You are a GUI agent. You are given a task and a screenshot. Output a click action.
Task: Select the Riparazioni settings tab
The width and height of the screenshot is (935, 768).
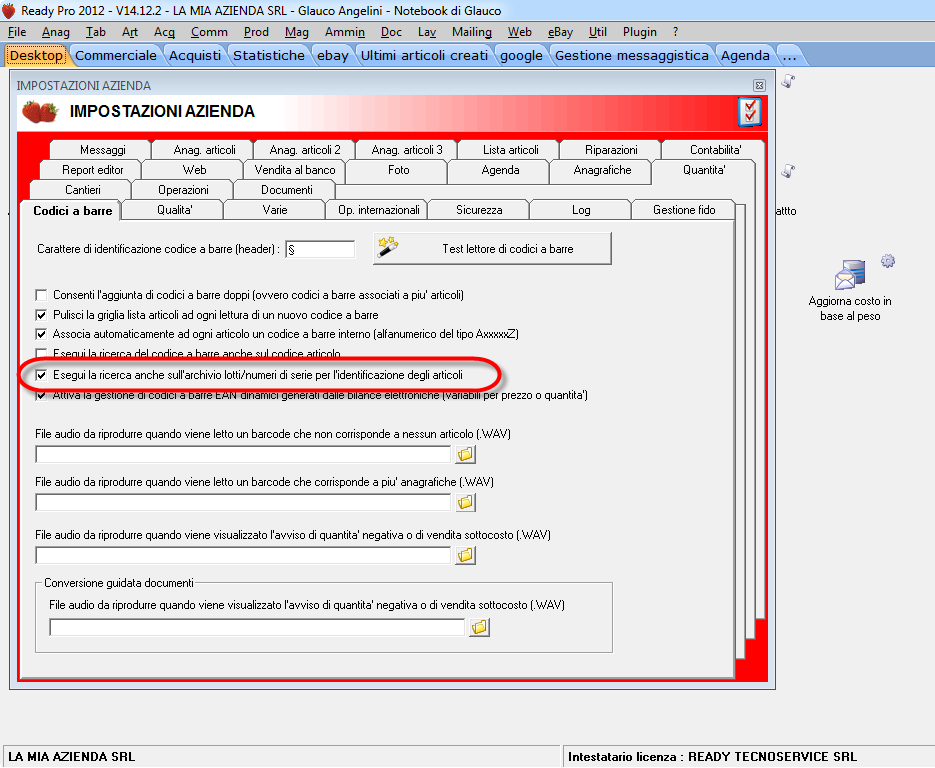coord(611,150)
